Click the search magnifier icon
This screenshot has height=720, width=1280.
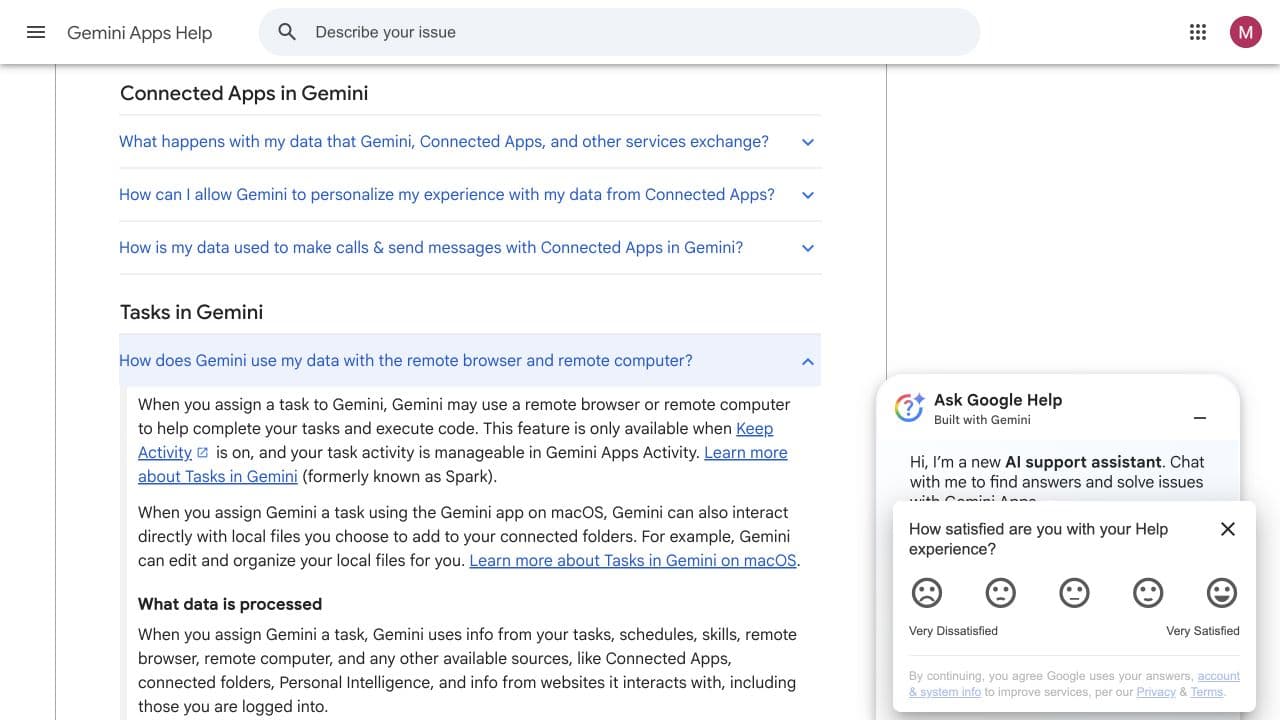[287, 32]
